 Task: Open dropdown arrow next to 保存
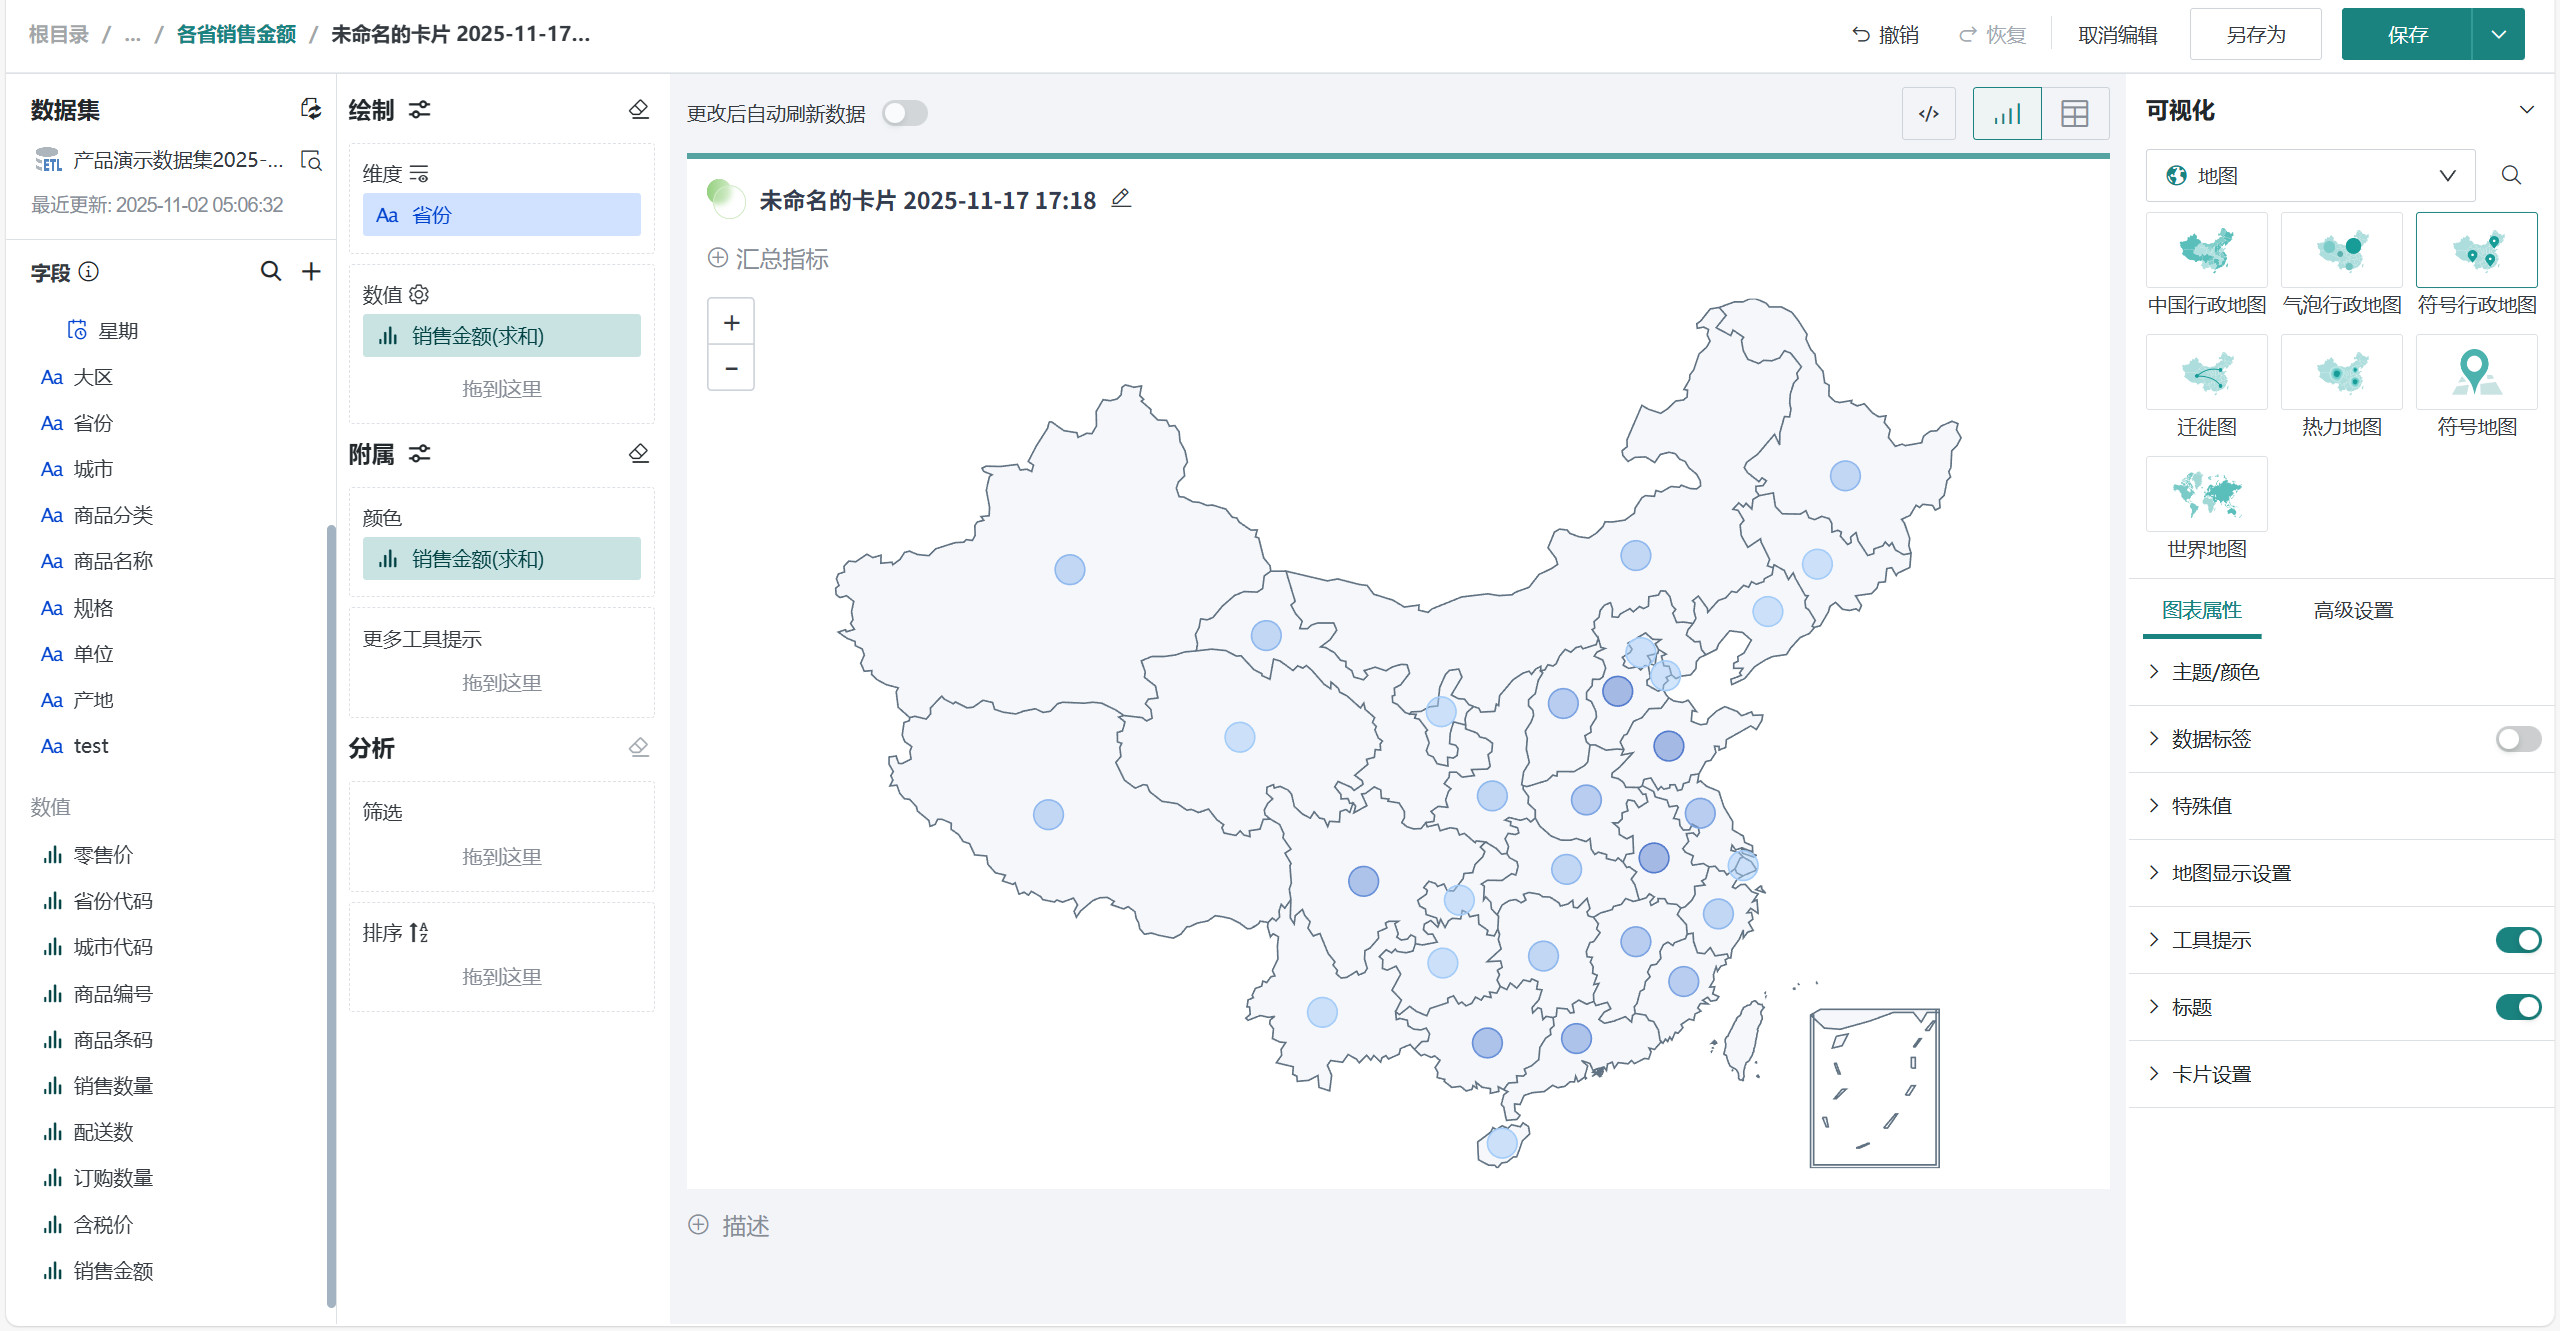pyautogui.click(x=2499, y=35)
